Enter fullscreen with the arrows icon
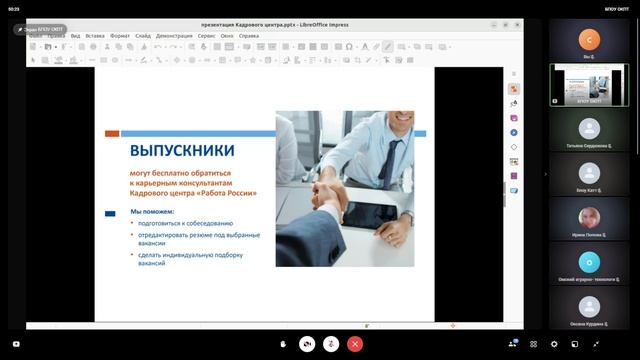Screen dimensions: 640x360 [x=596, y=344]
